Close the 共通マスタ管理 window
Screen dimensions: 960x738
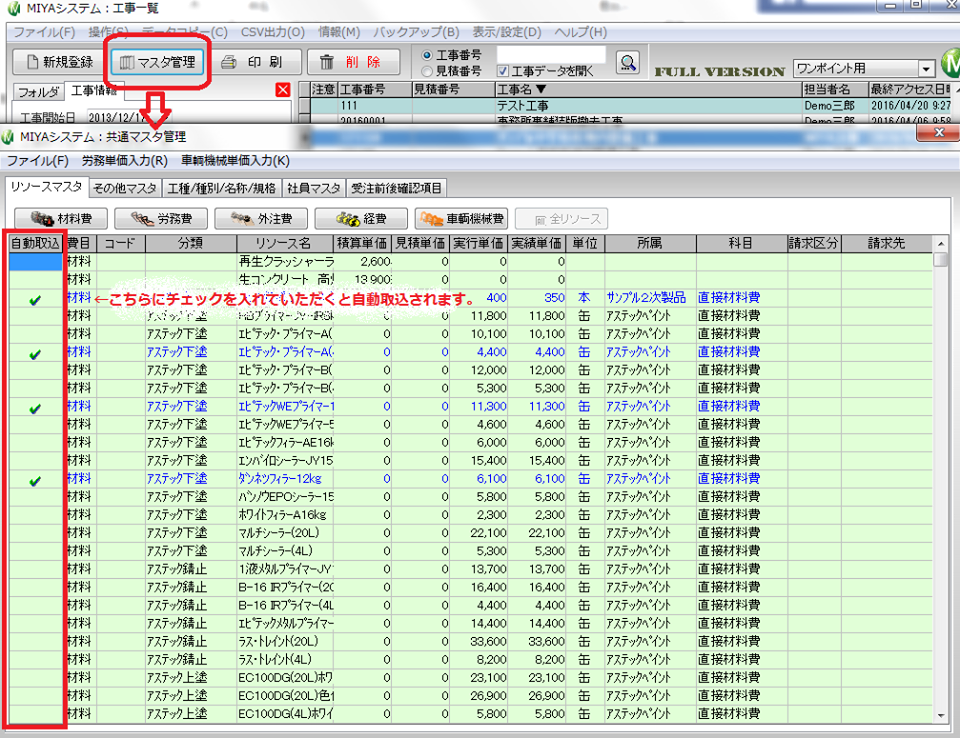[x=939, y=132]
